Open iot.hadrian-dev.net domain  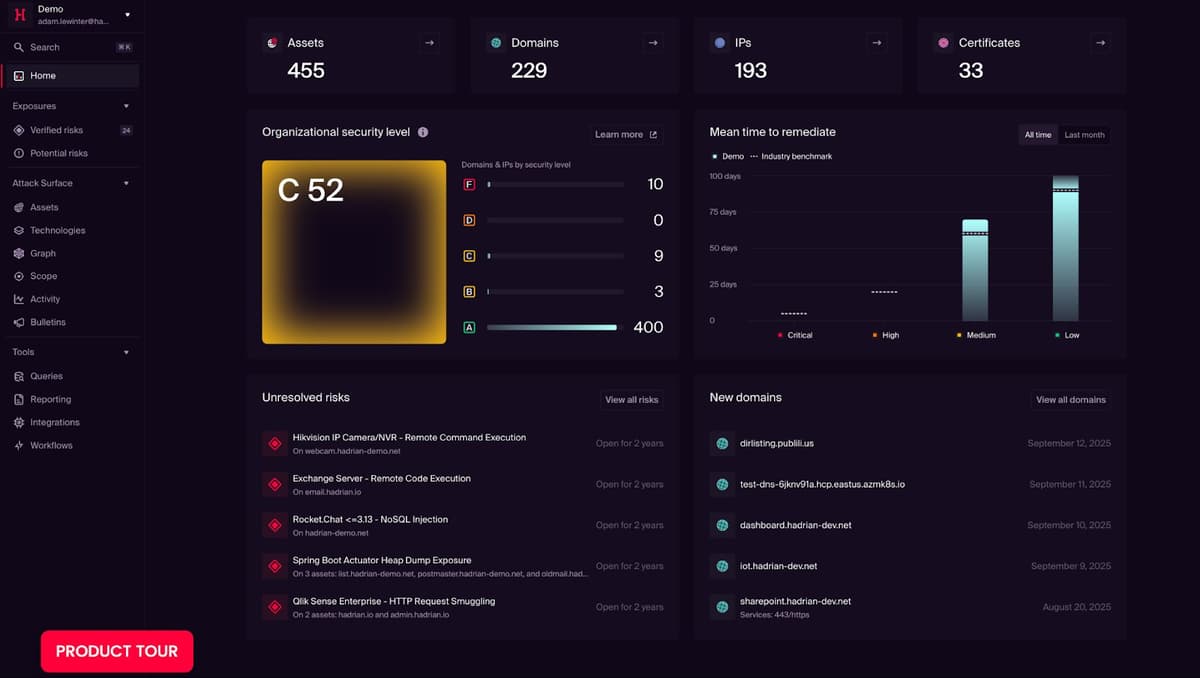pos(910,566)
